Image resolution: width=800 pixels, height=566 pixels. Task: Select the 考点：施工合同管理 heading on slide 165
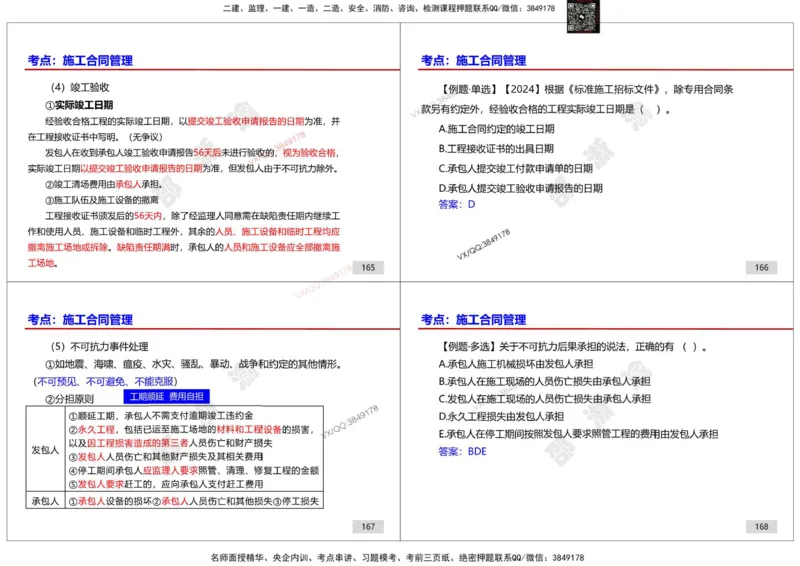[x=80, y=60]
